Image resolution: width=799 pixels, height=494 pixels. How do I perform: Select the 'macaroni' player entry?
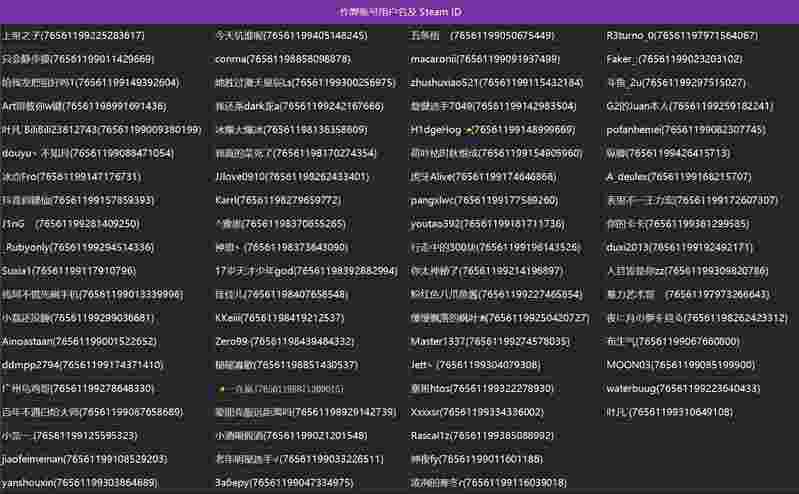point(485,59)
